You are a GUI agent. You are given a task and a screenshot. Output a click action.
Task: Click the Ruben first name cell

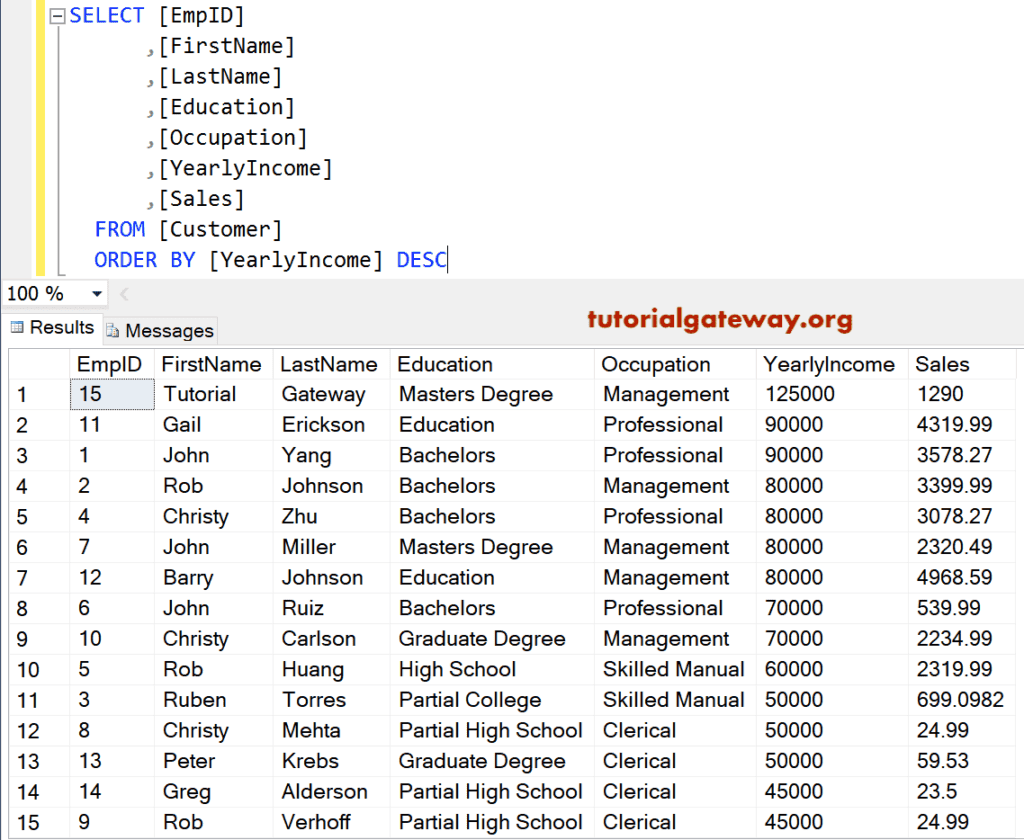click(214, 700)
